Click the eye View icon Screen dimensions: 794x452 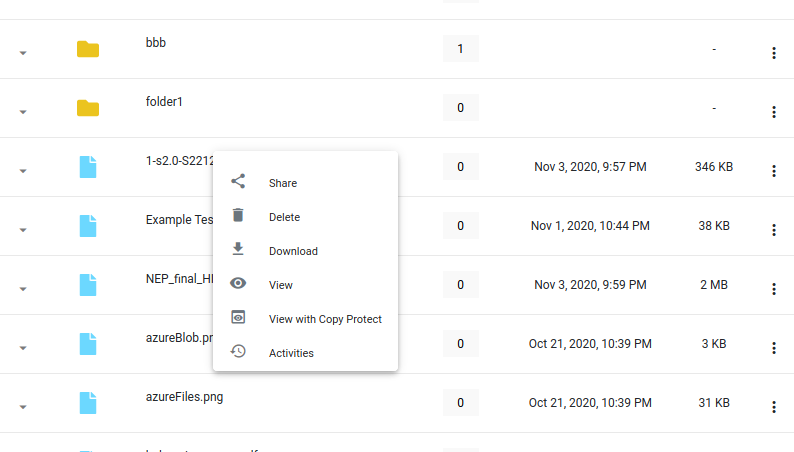point(238,283)
